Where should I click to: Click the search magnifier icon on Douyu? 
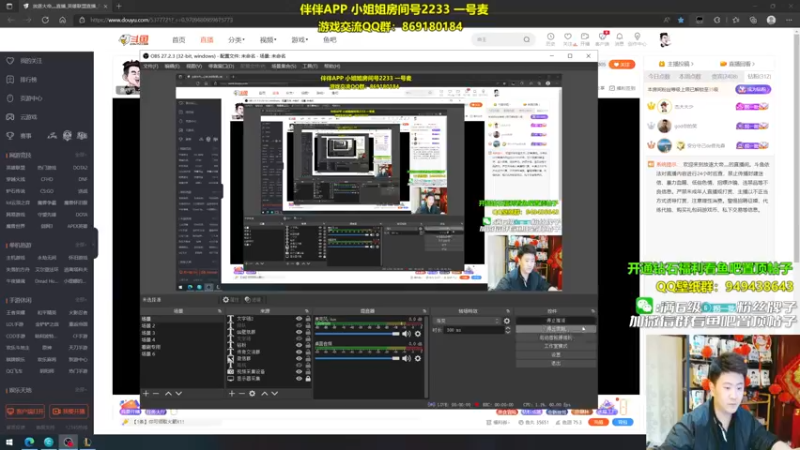[x=527, y=39]
